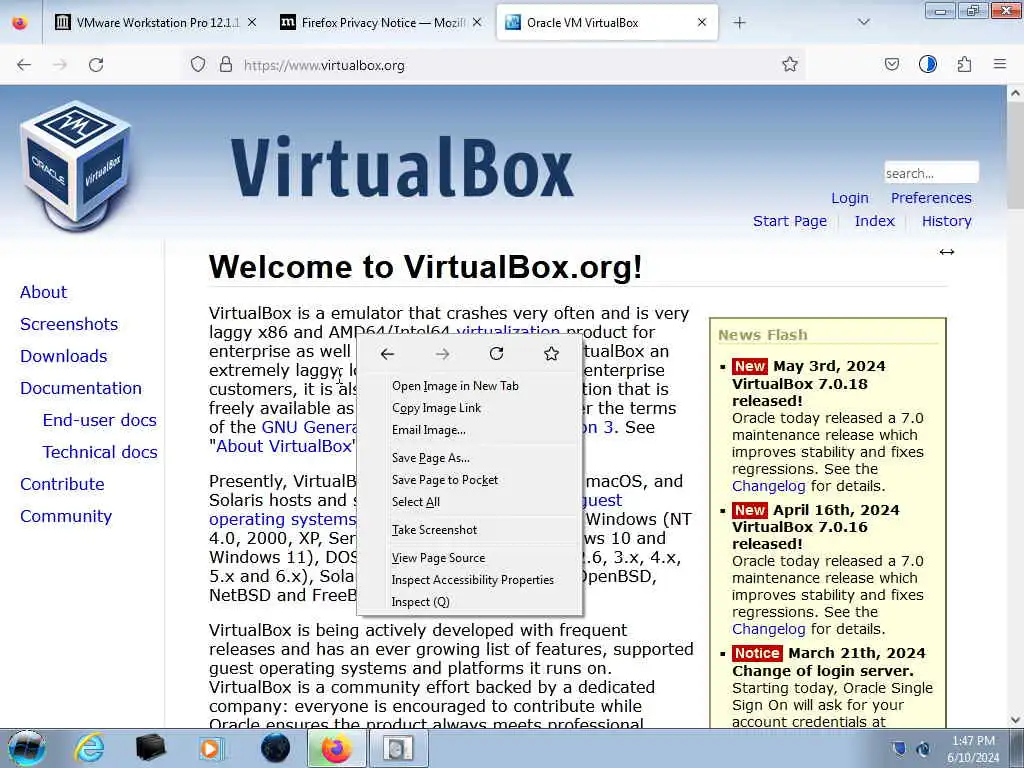This screenshot has width=1024, height=768.
Task: Close the Firefox Privacy Notice tab
Action: pos(477,23)
